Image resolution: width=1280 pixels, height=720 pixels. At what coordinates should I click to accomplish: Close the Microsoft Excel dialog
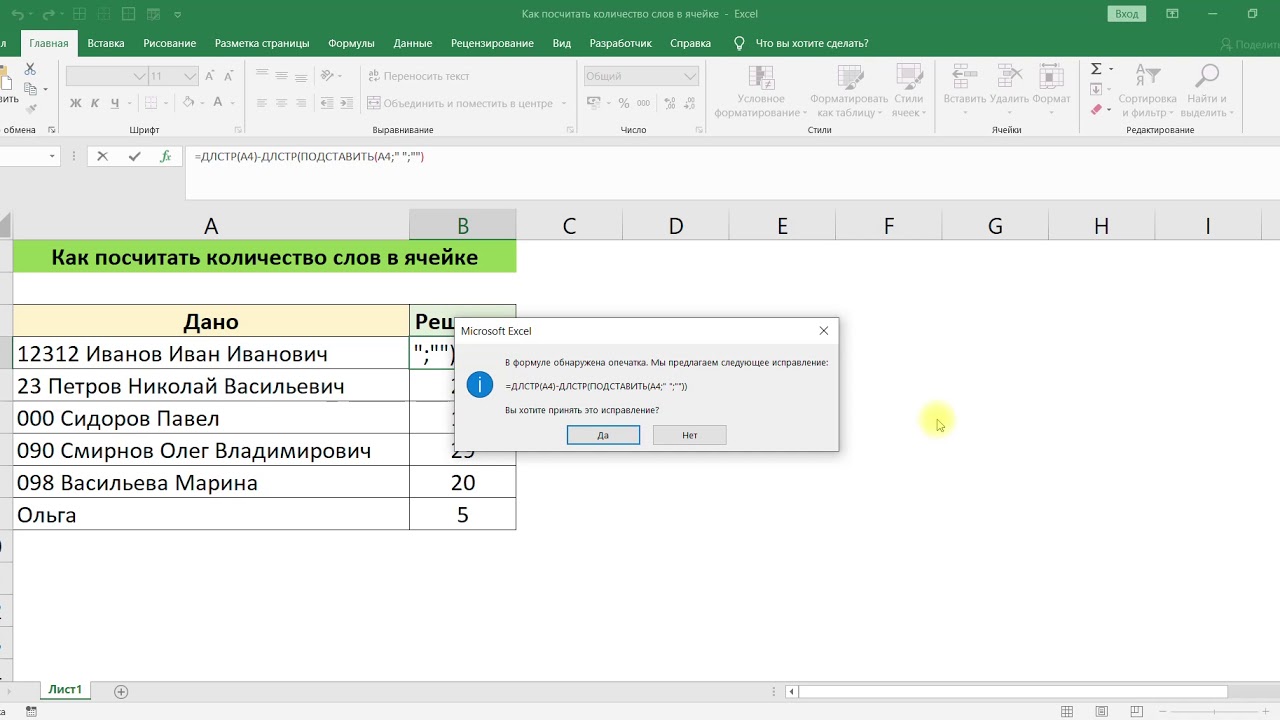point(824,331)
